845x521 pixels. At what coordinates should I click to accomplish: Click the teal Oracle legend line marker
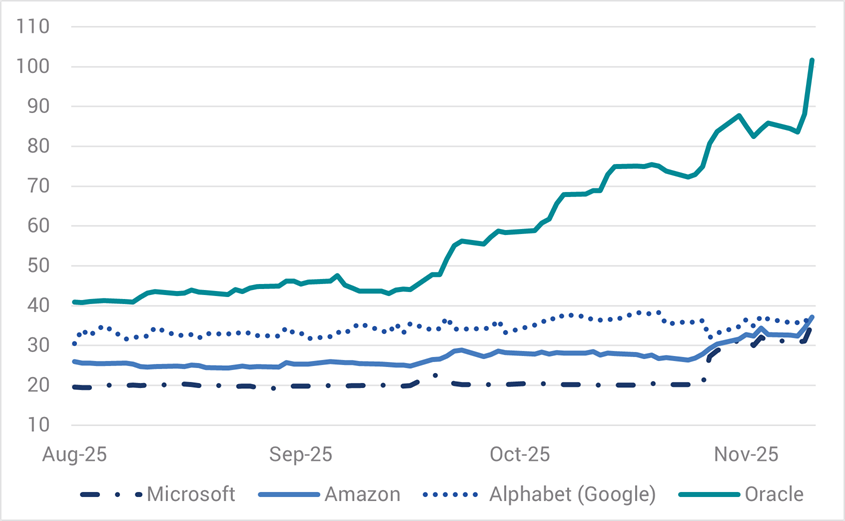pyautogui.click(x=707, y=494)
